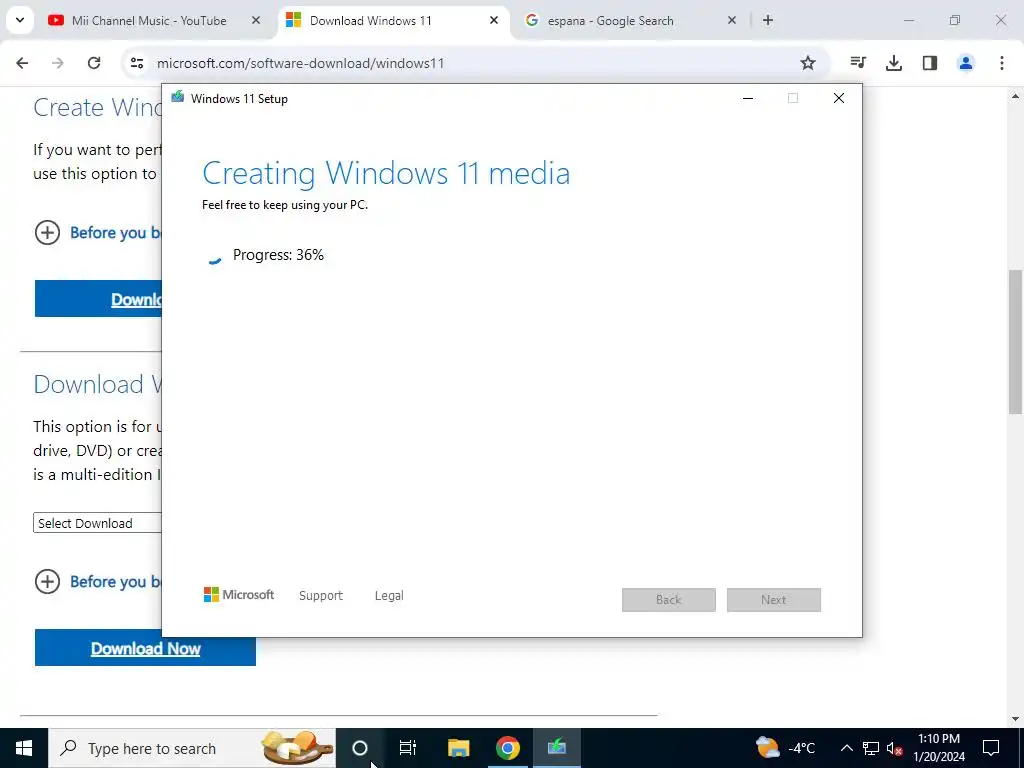Close the Download Windows 11 tab

[494, 21]
